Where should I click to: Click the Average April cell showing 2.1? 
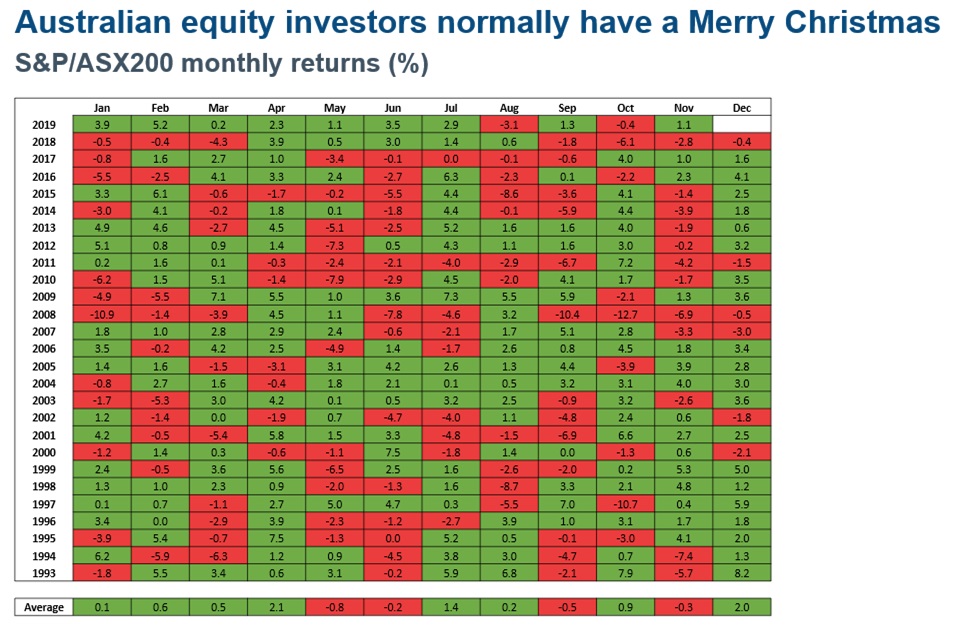tap(277, 607)
